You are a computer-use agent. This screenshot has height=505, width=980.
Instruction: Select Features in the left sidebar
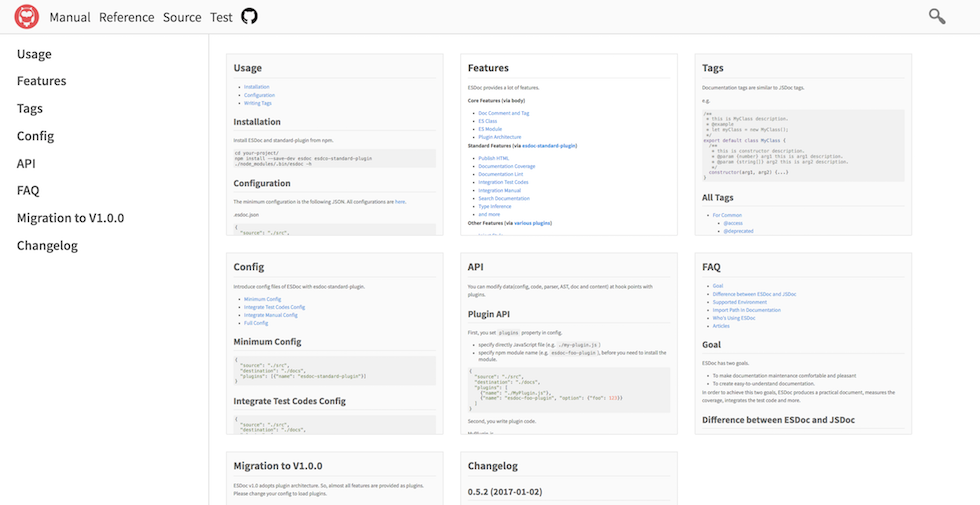(41, 81)
